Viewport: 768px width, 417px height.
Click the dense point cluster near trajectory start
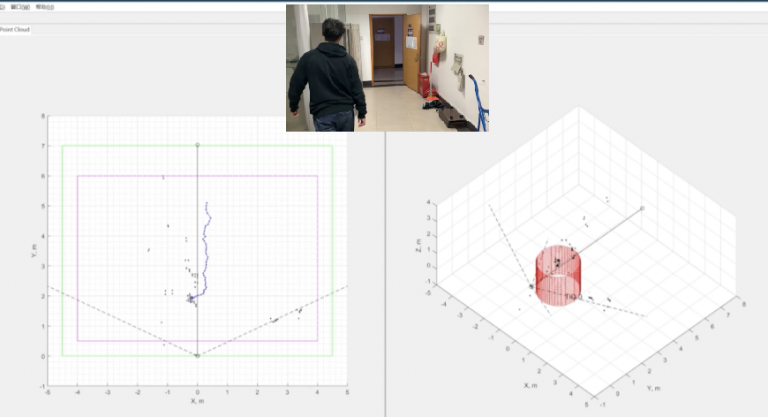tap(190, 298)
